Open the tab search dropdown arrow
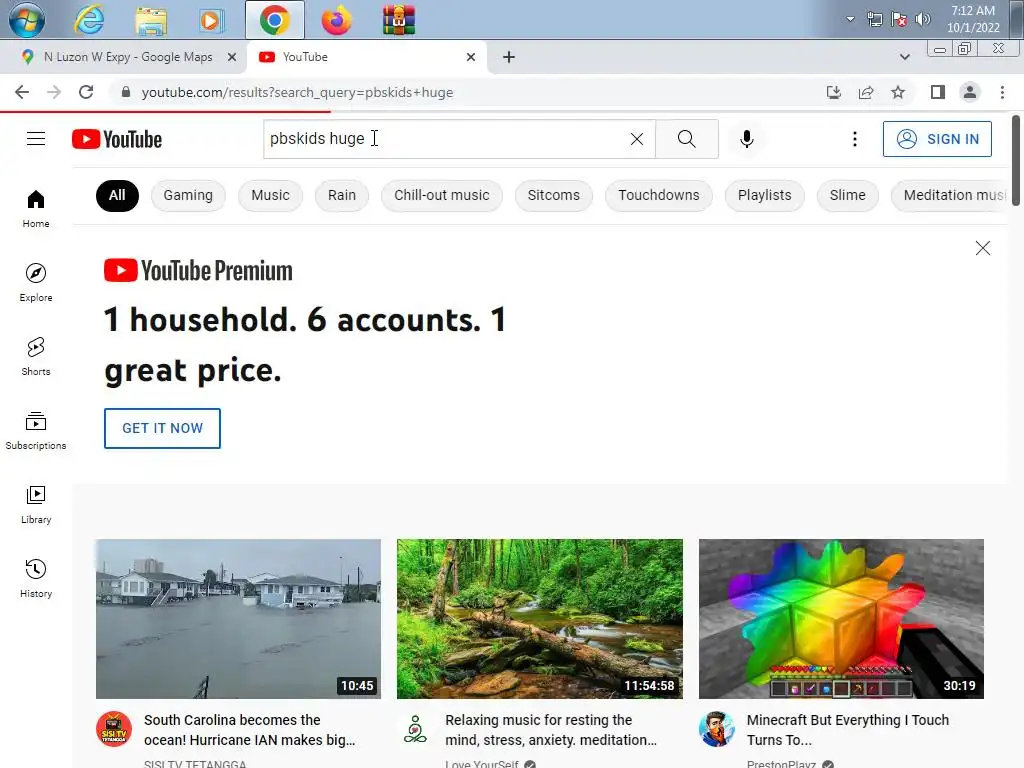This screenshot has width=1024, height=768. point(904,57)
